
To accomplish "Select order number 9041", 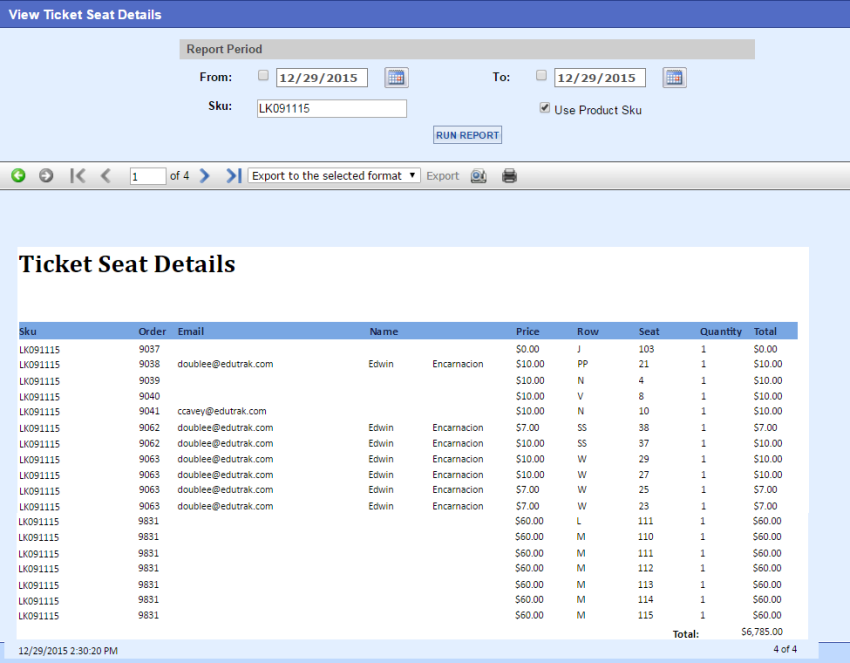I will click(149, 411).
